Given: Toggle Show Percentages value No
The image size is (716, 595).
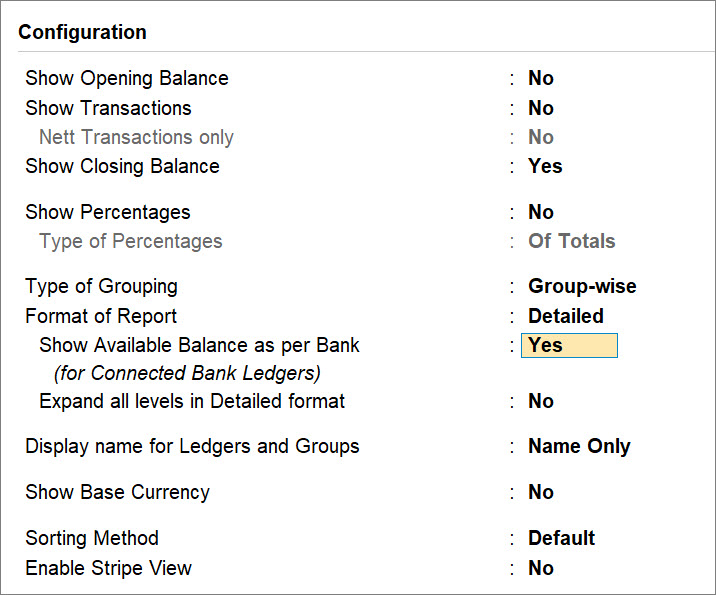Looking at the screenshot, I should pos(541,212).
